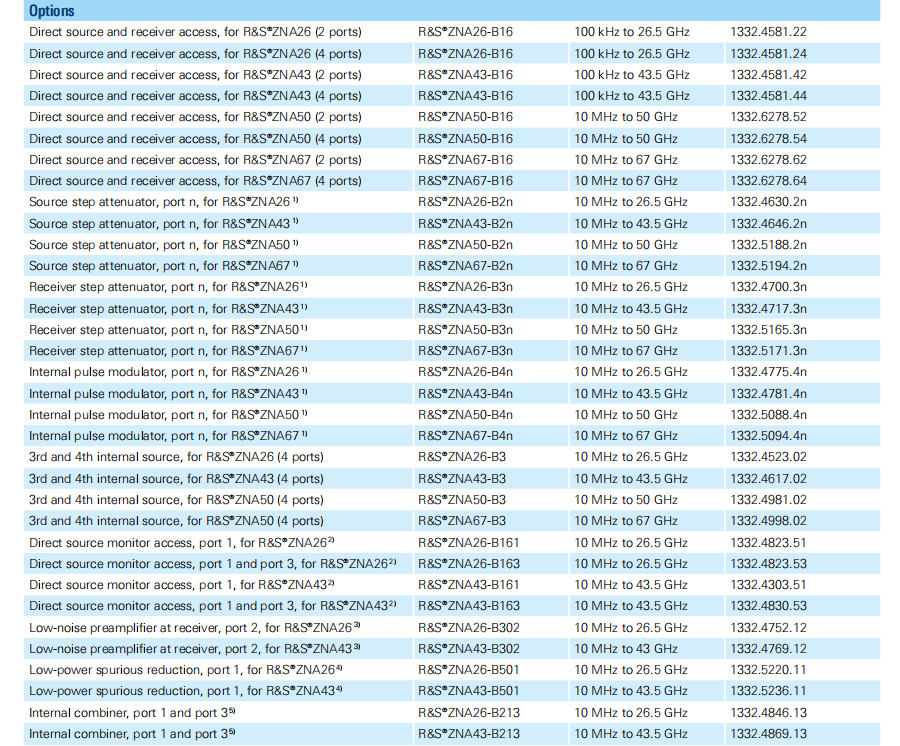The width and height of the screenshot is (900, 746).
Task: Click order number 1332.5165.3n
Action: (768, 330)
